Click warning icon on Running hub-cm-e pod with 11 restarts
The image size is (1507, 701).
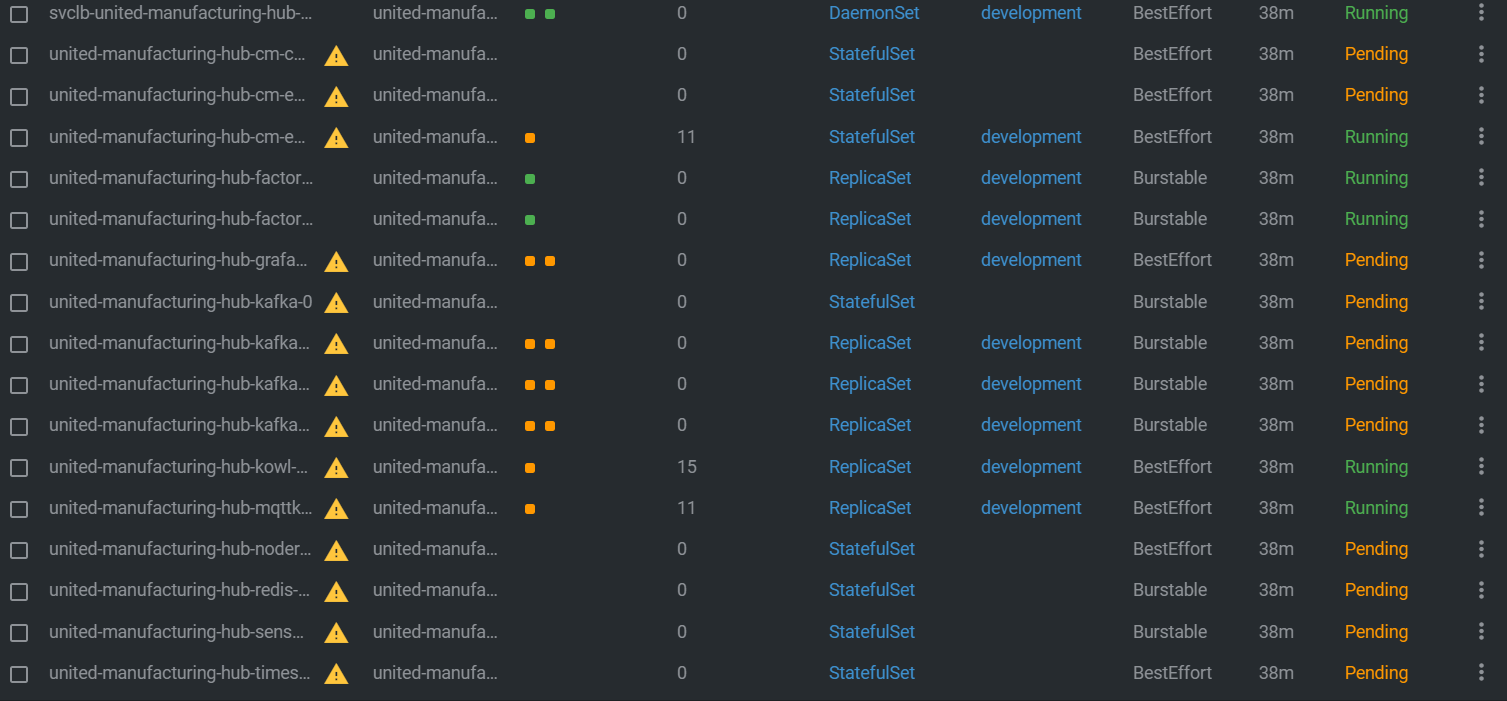click(337, 138)
